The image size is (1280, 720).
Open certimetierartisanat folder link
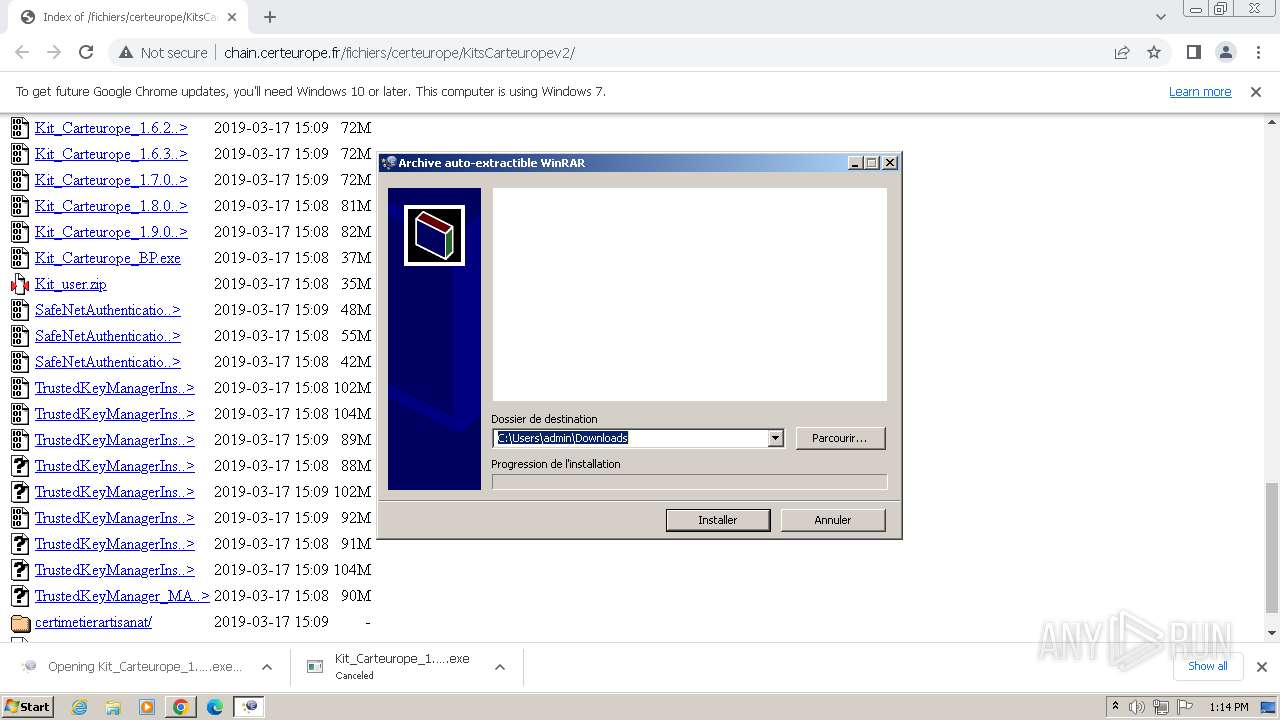pos(93,622)
